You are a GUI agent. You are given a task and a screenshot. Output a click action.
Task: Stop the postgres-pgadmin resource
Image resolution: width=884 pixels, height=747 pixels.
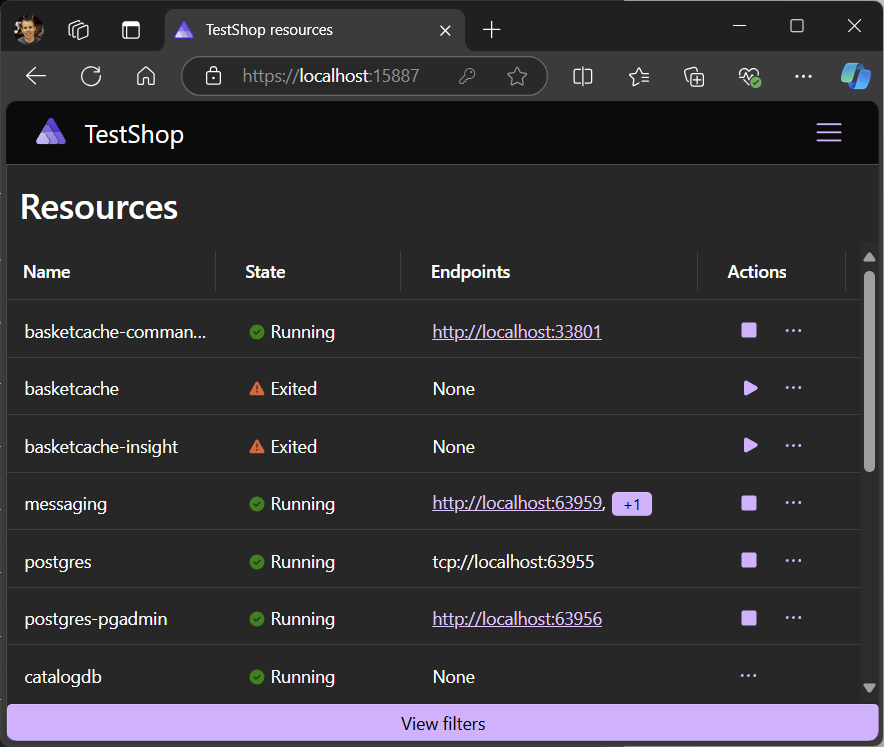tap(749, 618)
